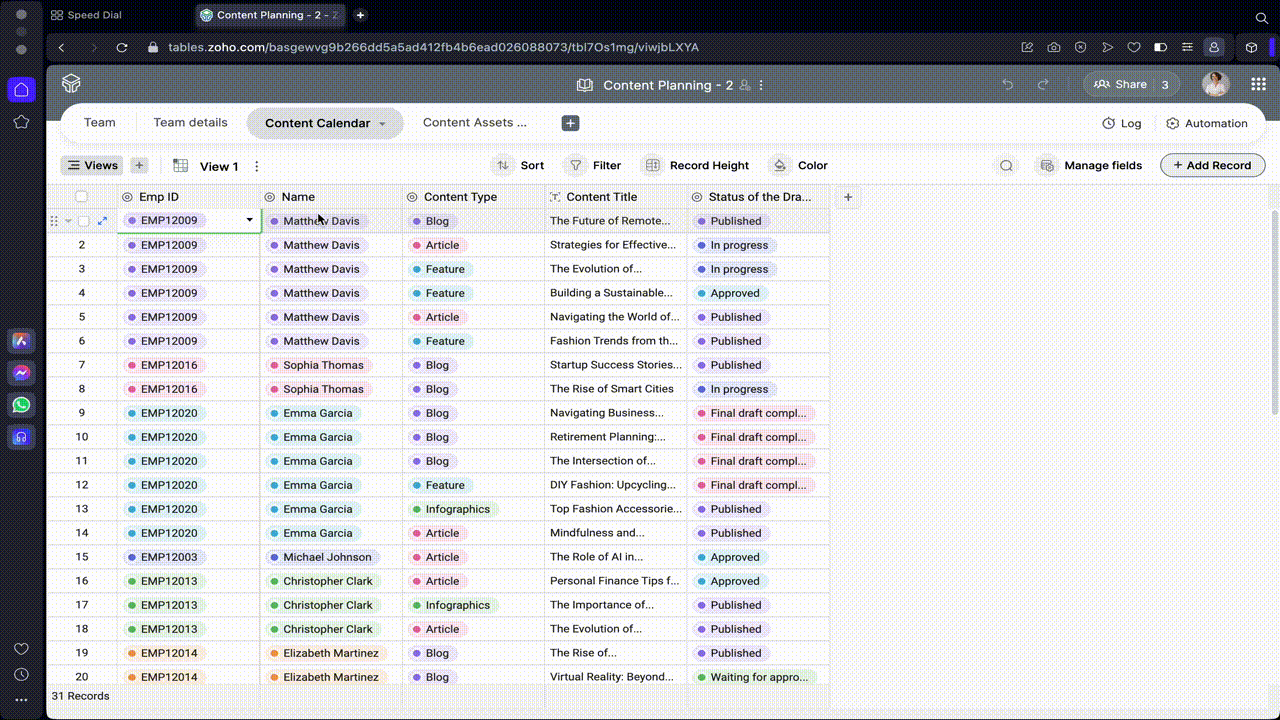Open dropdown in EMP12009 cell

point(250,220)
